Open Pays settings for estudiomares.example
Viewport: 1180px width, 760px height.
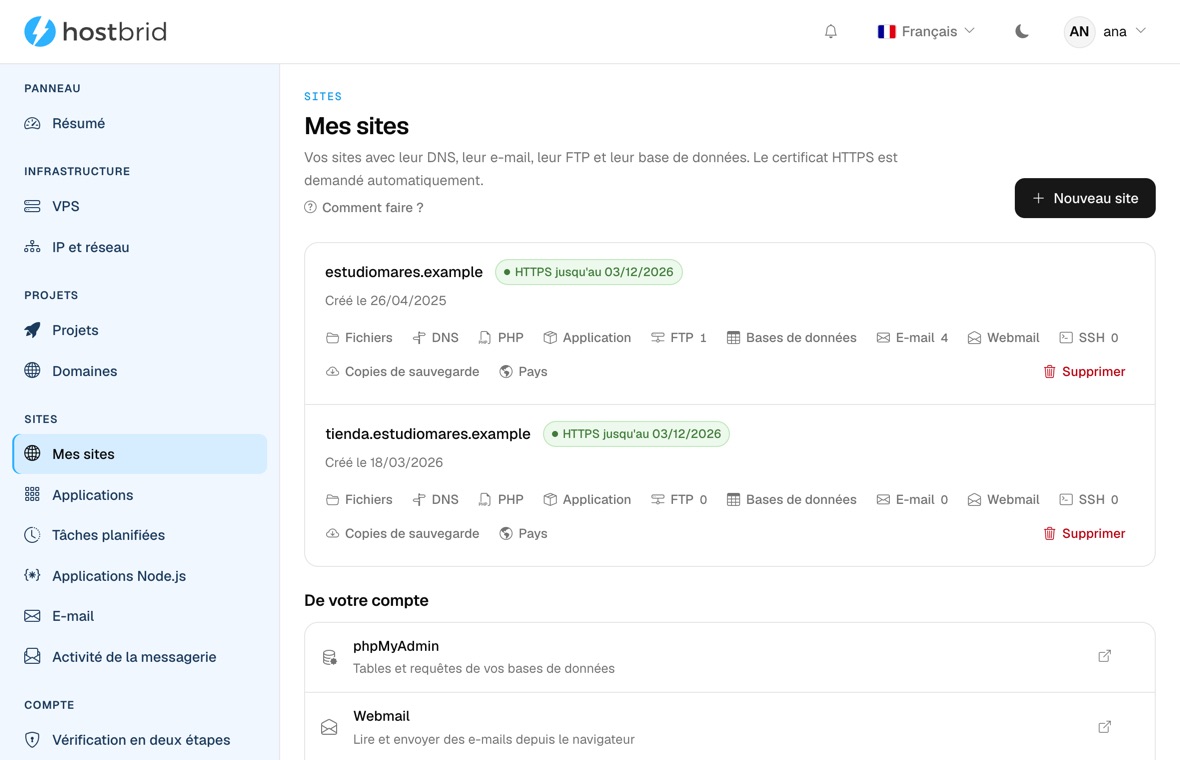point(523,372)
